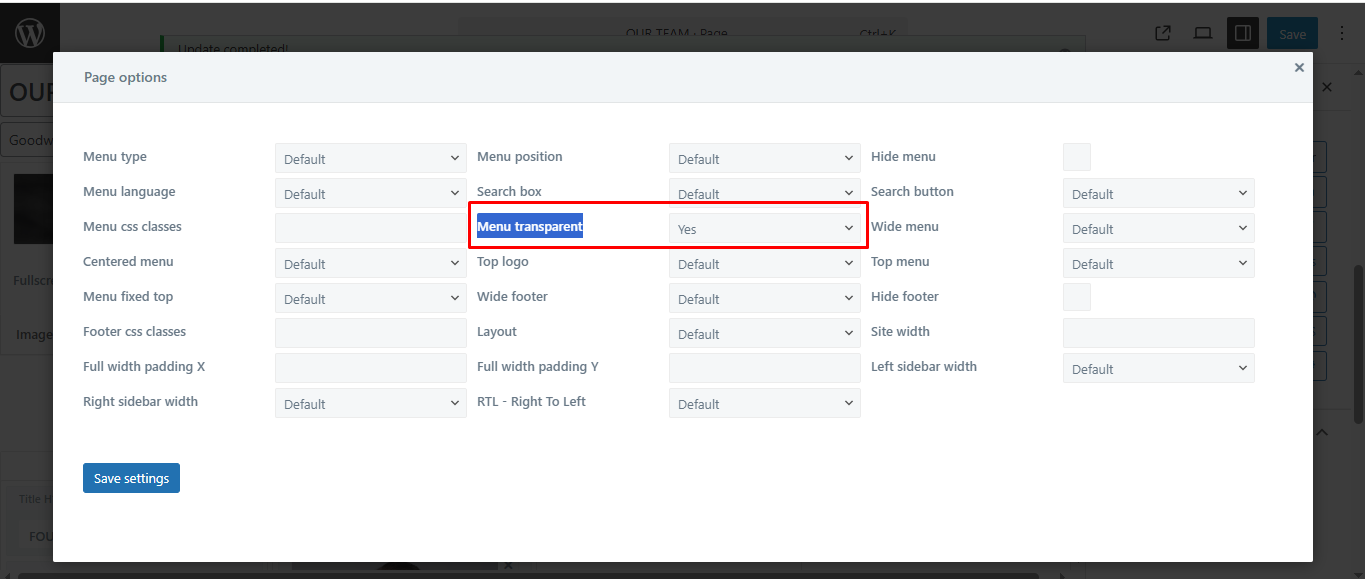Open the RTL - Right To Left dropdown

pos(765,403)
